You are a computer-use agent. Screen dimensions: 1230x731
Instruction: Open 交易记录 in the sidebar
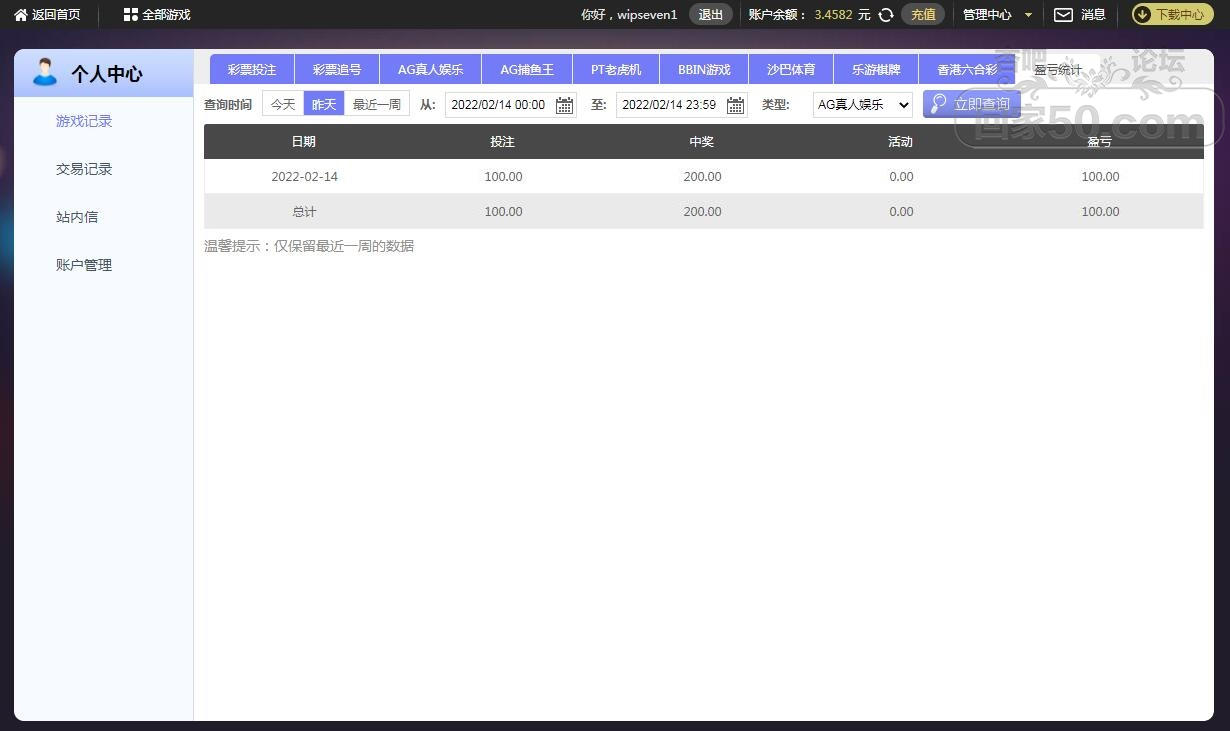pyautogui.click(x=84, y=169)
